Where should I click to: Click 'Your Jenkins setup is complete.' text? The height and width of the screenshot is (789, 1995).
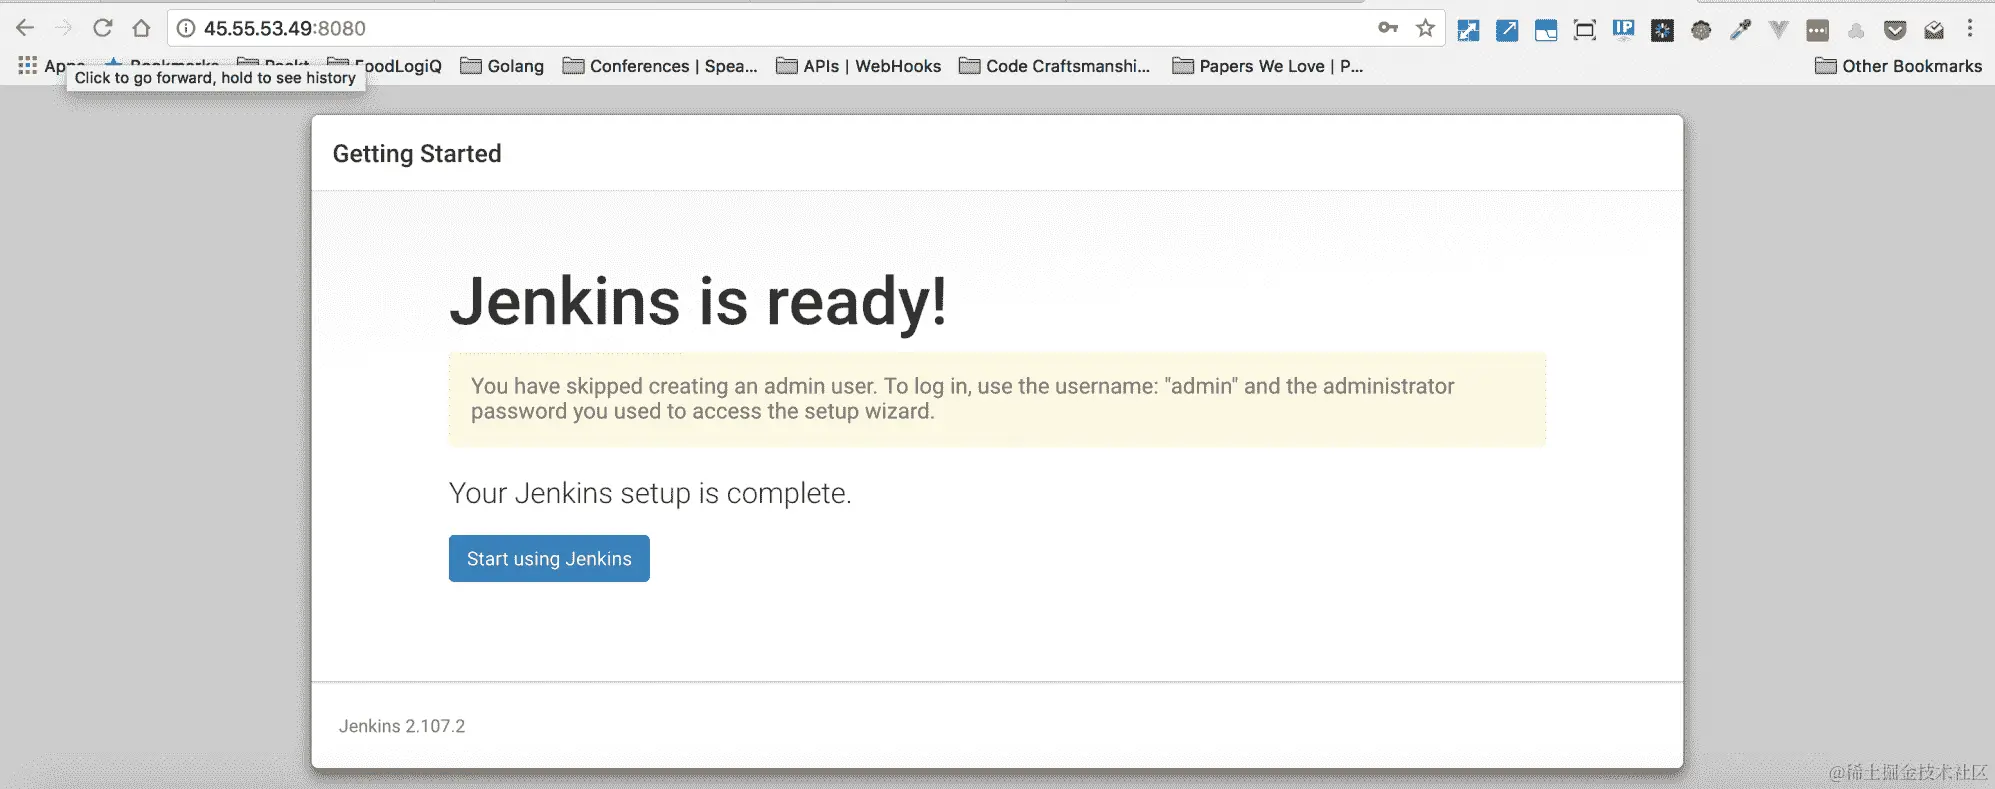click(650, 493)
